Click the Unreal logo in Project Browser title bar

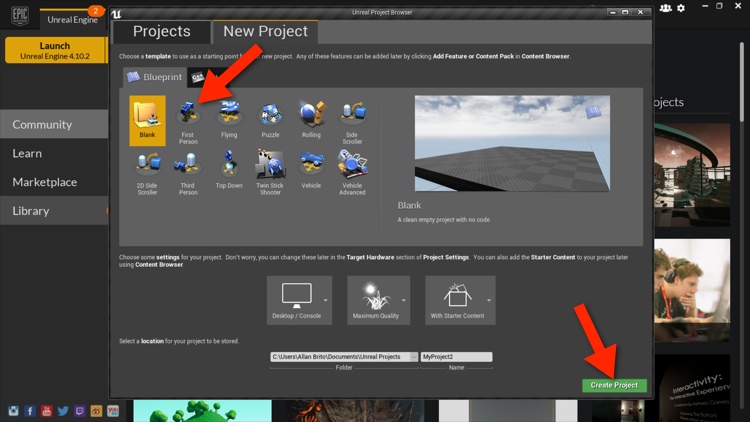click(116, 14)
